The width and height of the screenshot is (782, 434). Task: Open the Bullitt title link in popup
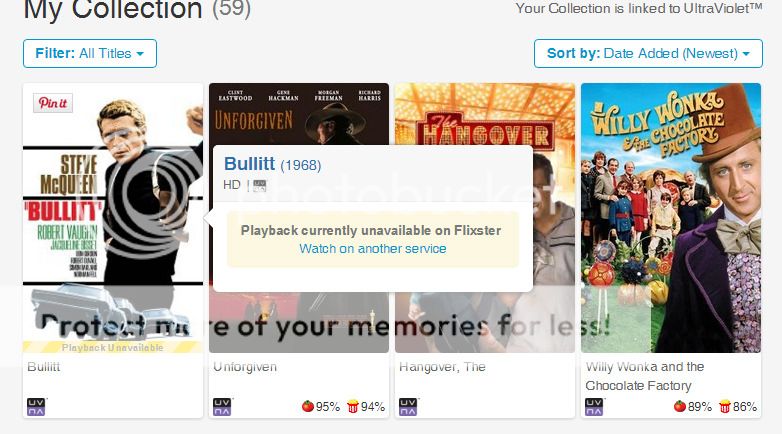click(x=249, y=164)
